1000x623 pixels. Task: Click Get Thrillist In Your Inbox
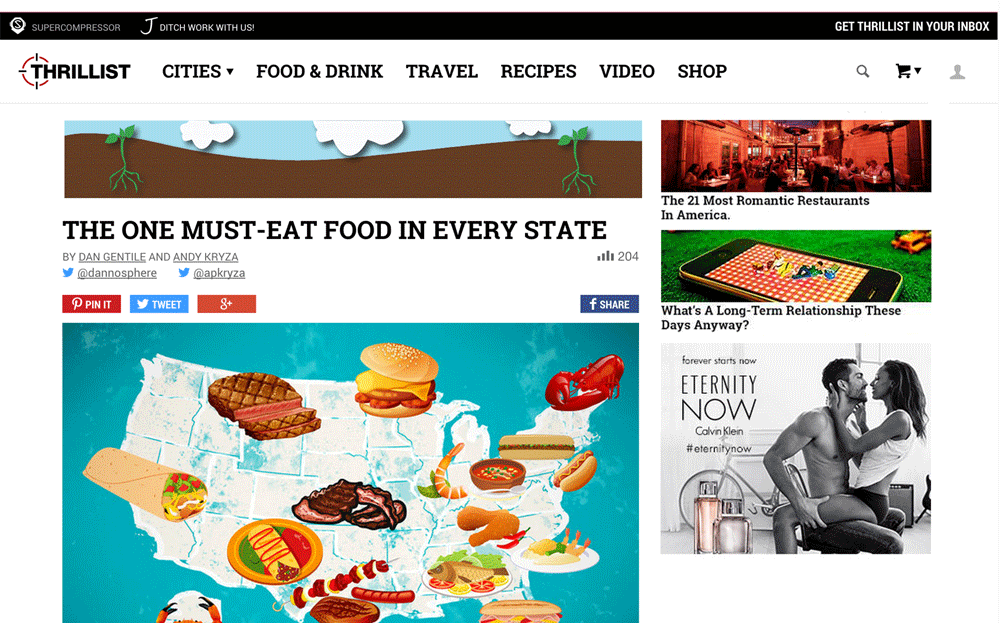click(912, 27)
